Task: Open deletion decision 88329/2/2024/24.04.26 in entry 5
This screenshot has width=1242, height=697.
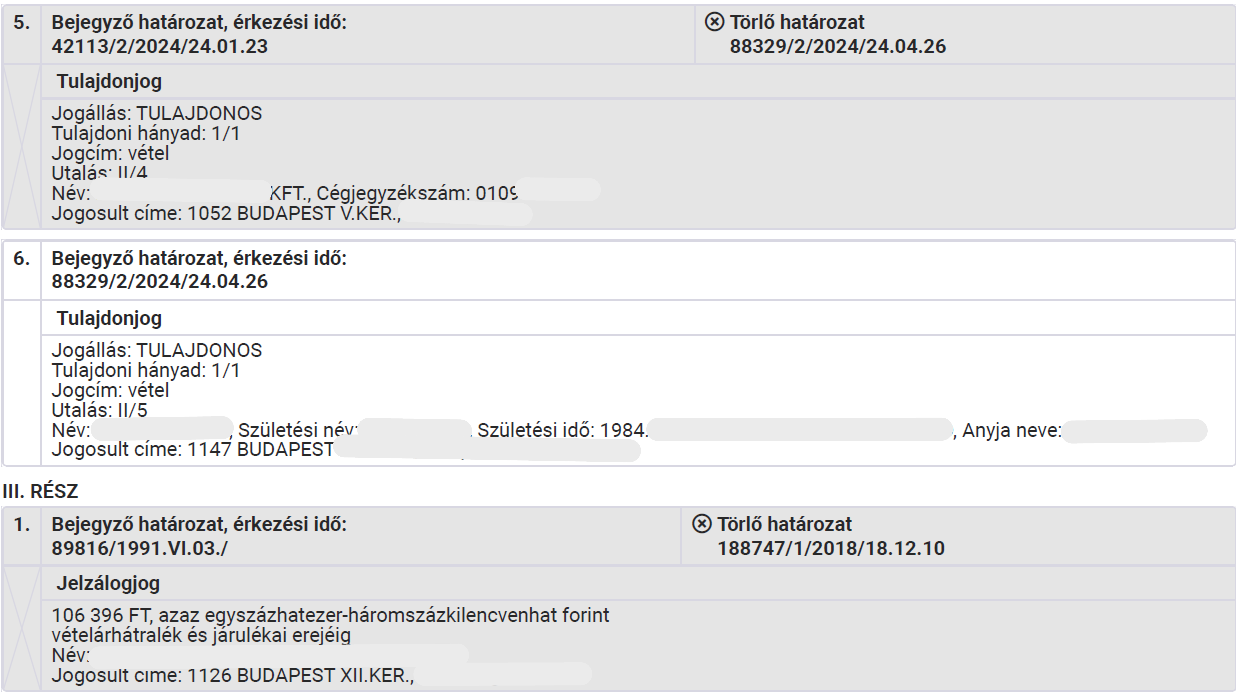Action: (838, 46)
